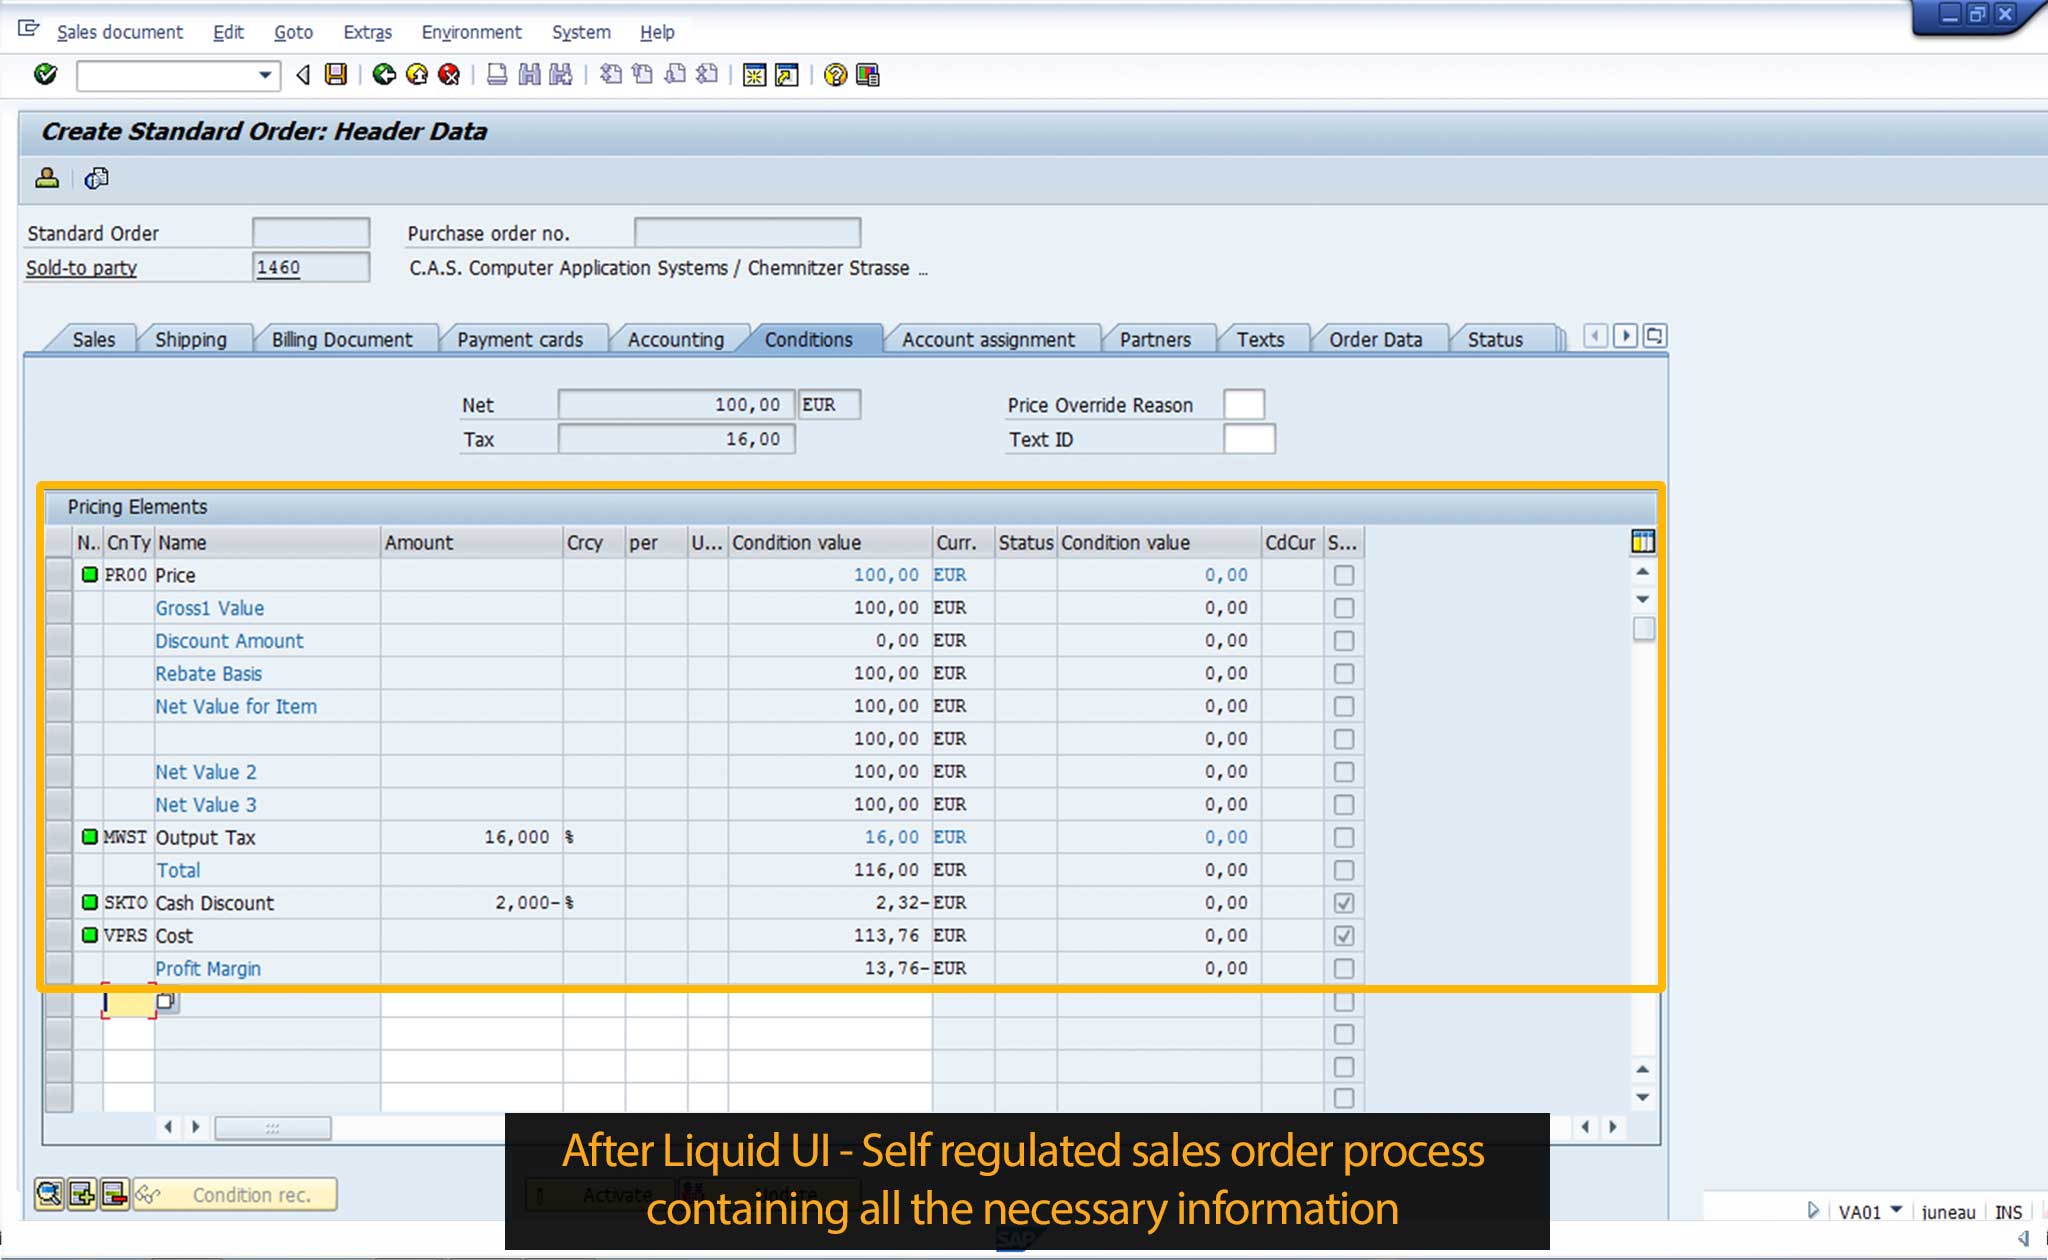2048x1260 pixels.
Task: Open the Extras menu
Action: [367, 32]
